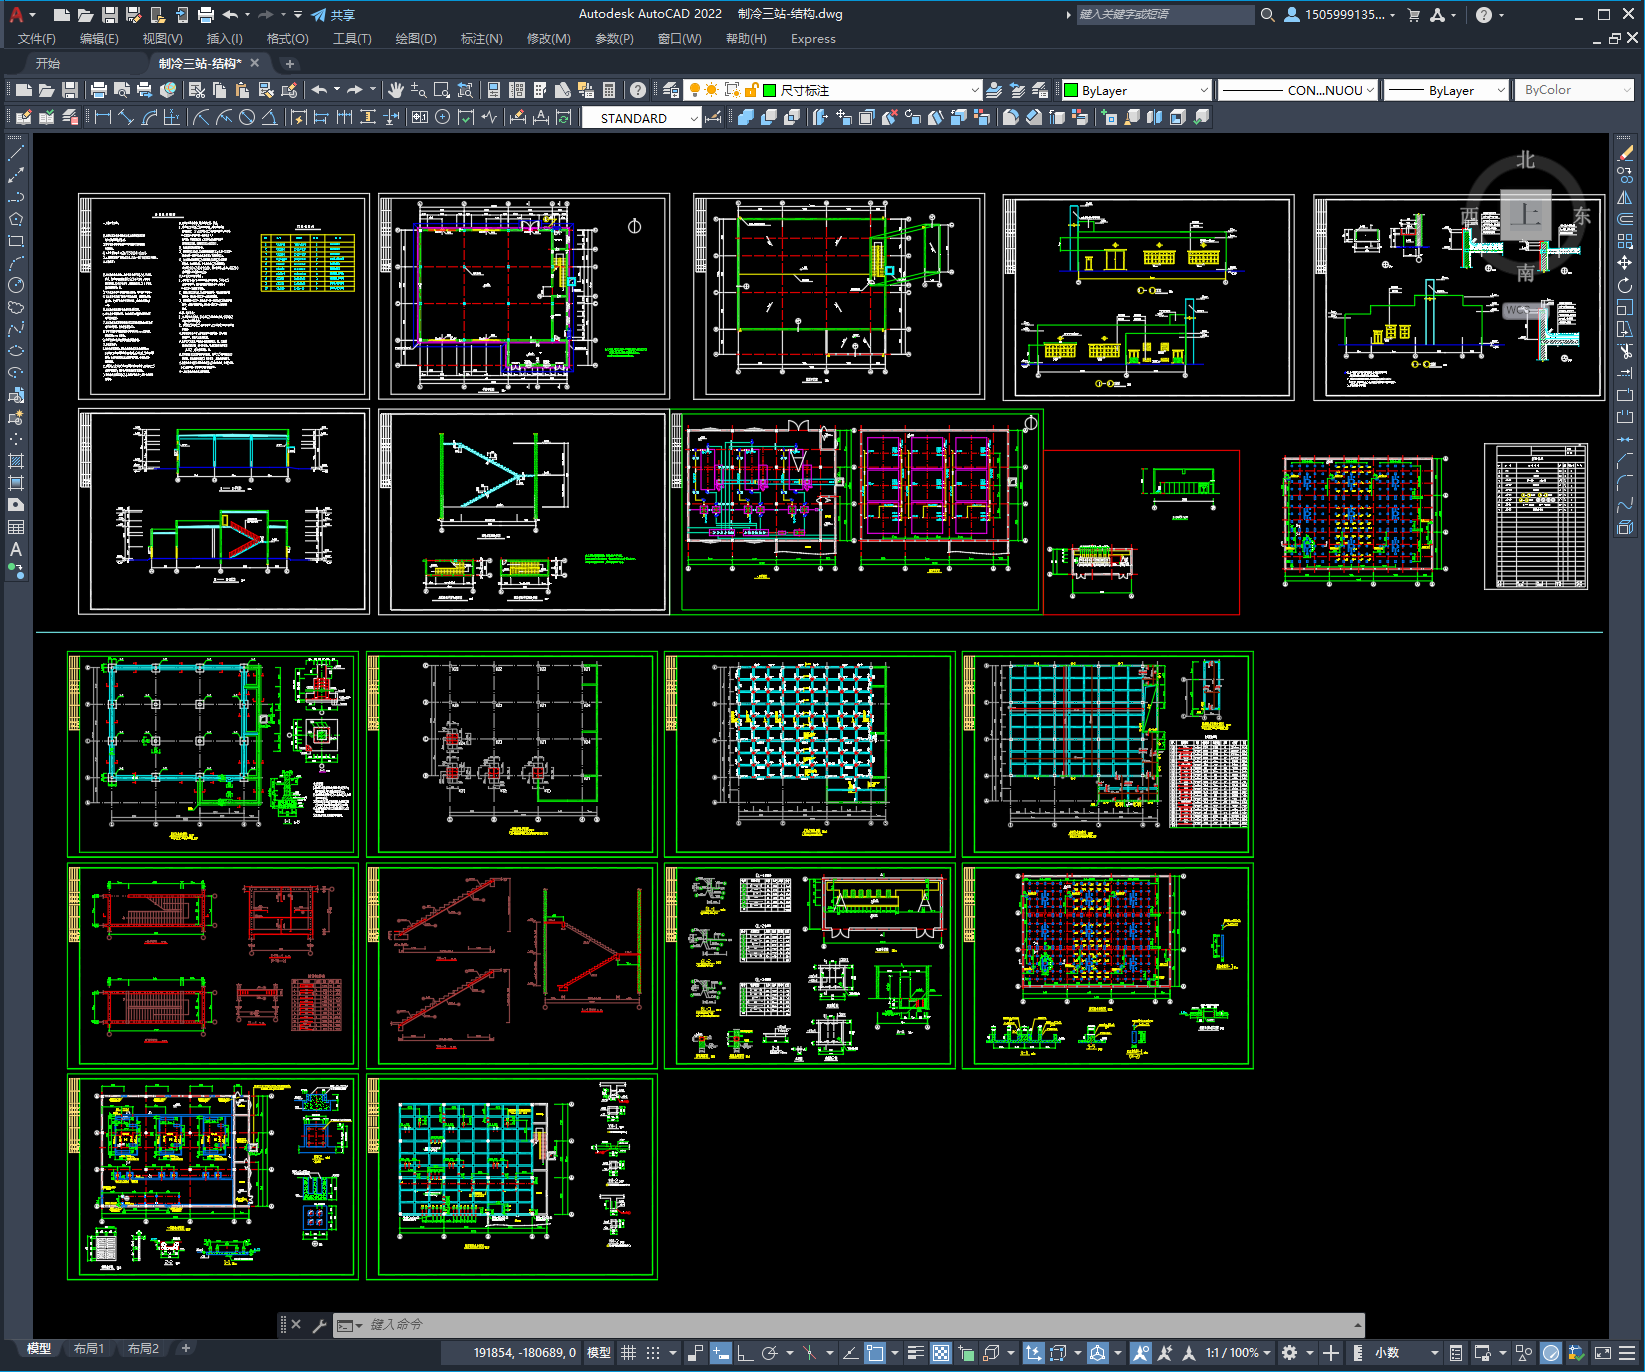Click the 模型 button in the status bar
1645x1372 pixels.
(x=599, y=1353)
